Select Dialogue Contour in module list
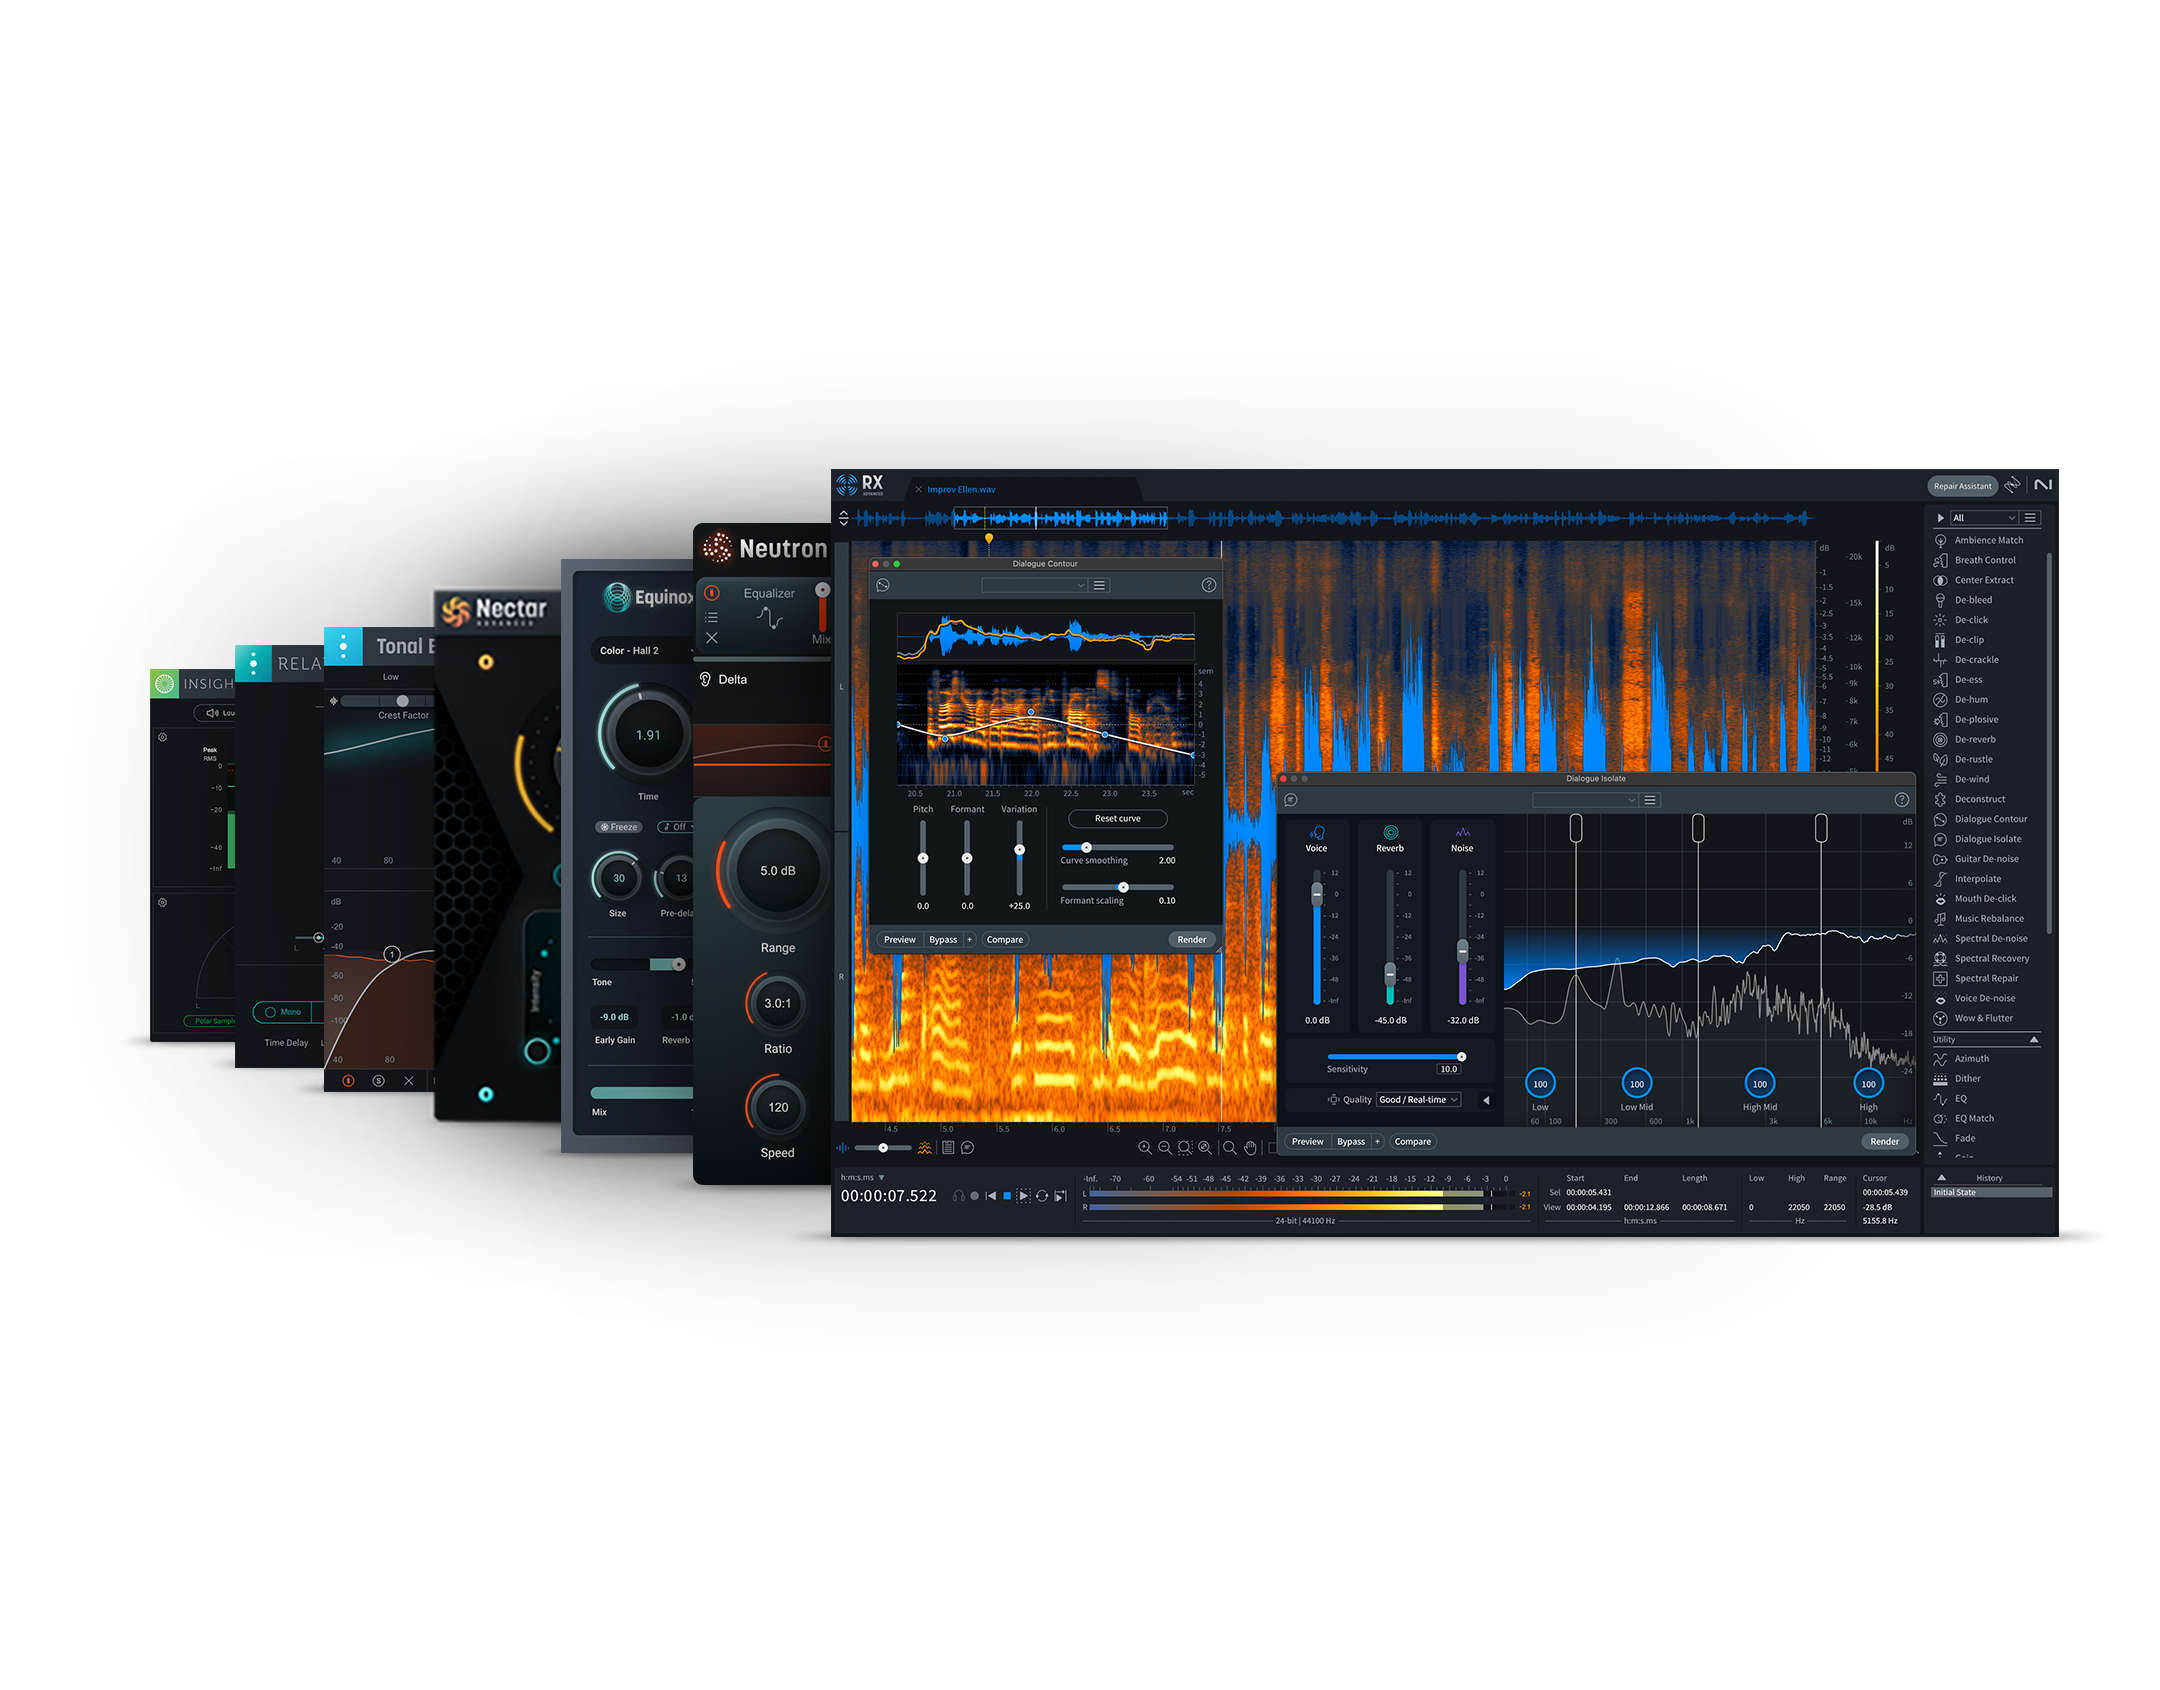 coord(1990,819)
